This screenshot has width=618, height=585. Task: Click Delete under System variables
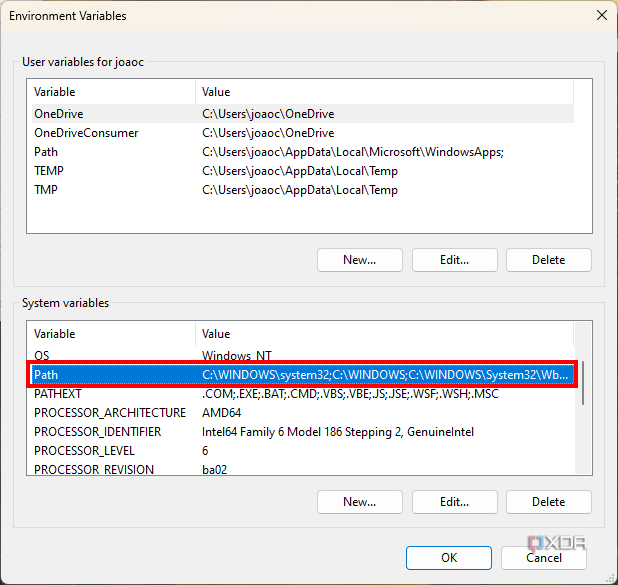[548, 502]
